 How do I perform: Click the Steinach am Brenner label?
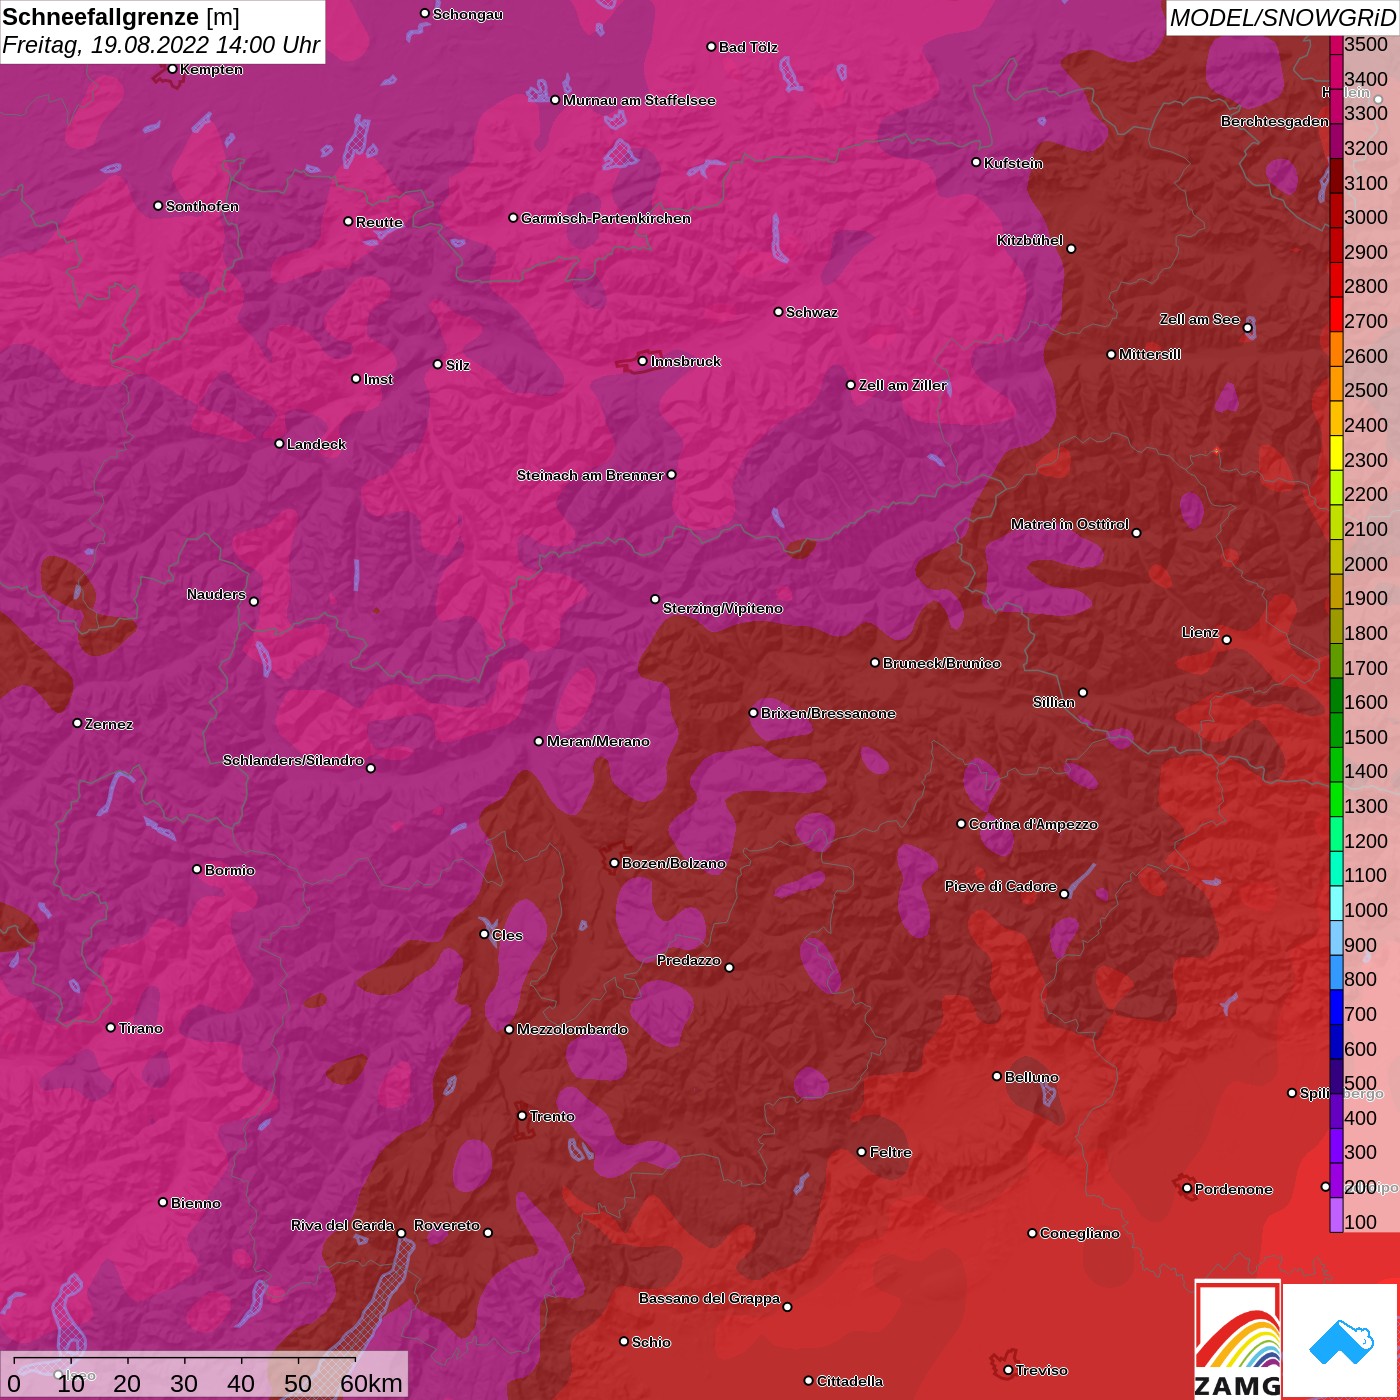[590, 475]
